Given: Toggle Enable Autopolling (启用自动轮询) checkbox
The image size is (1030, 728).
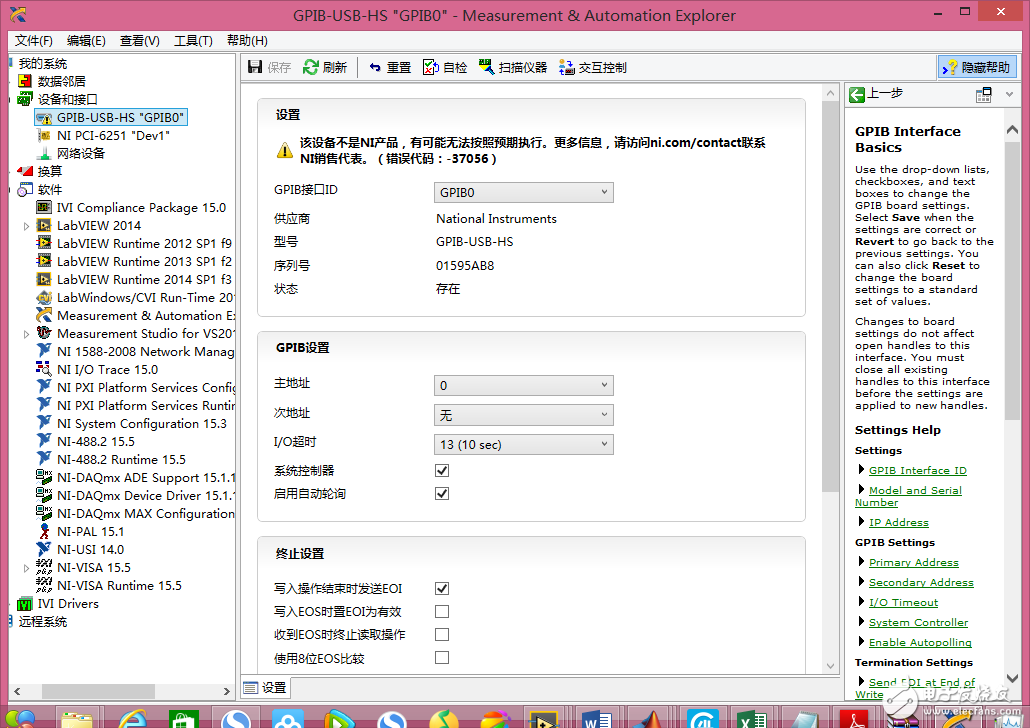Looking at the screenshot, I should (442, 493).
